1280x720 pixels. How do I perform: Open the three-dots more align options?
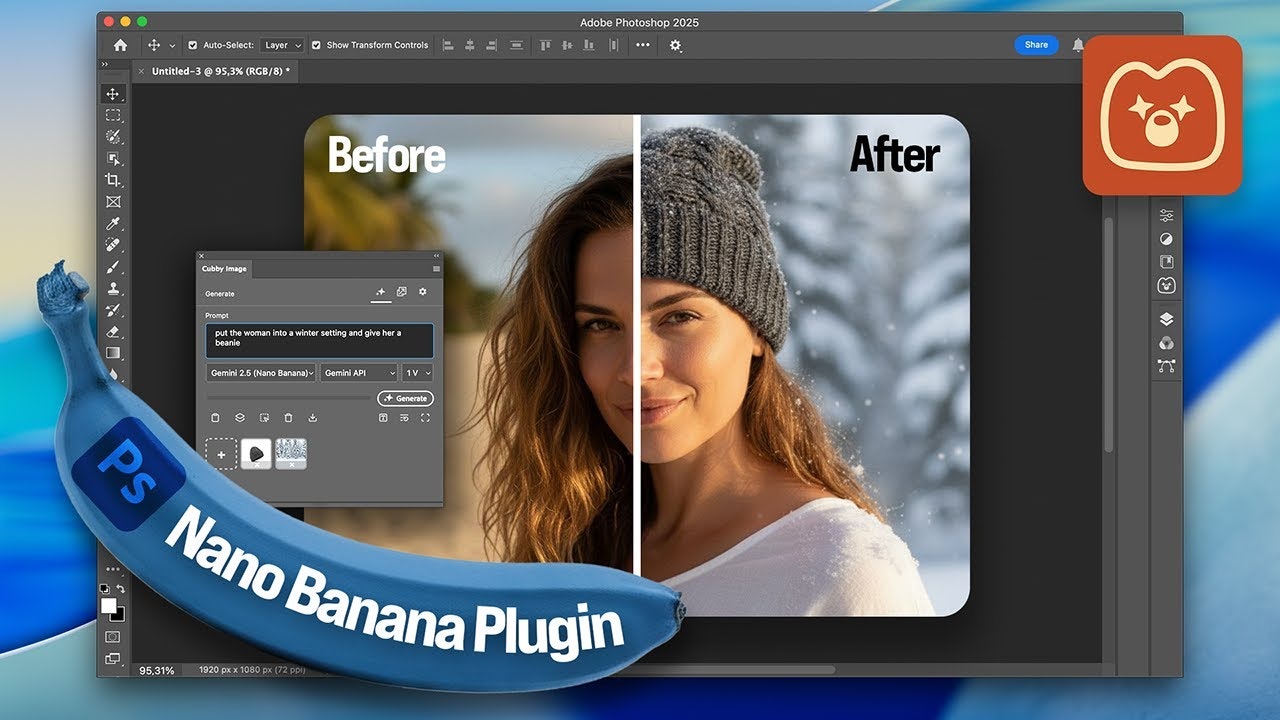(642, 45)
